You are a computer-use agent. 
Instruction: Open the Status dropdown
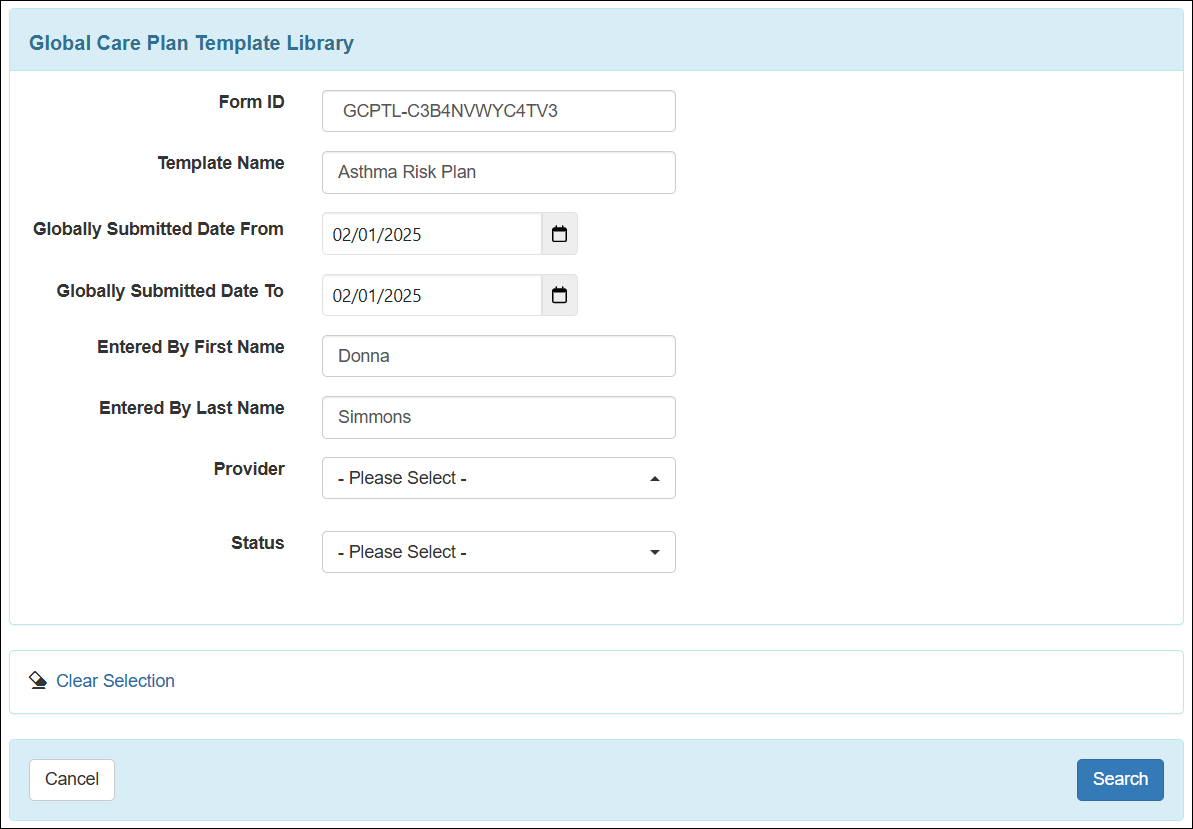(x=498, y=551)
